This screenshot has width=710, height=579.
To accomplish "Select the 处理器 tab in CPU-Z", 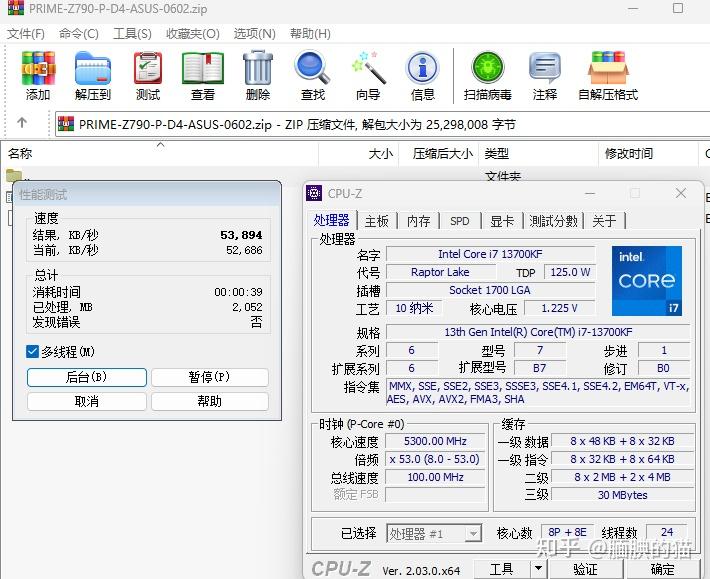I will 331,220.
